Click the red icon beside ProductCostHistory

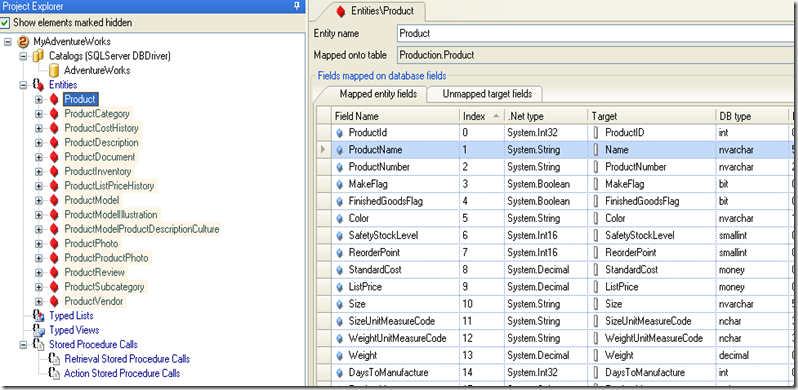[54, 128]
